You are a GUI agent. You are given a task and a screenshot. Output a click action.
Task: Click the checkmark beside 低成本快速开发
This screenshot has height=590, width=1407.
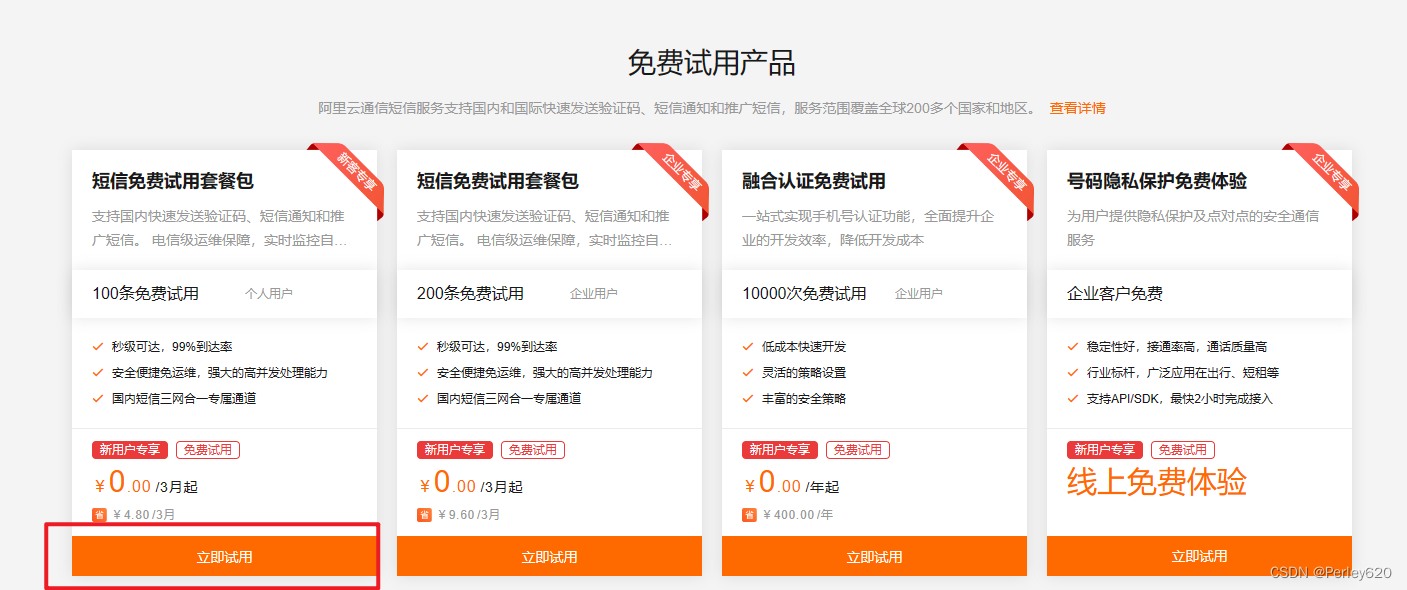tap(748, 347)
